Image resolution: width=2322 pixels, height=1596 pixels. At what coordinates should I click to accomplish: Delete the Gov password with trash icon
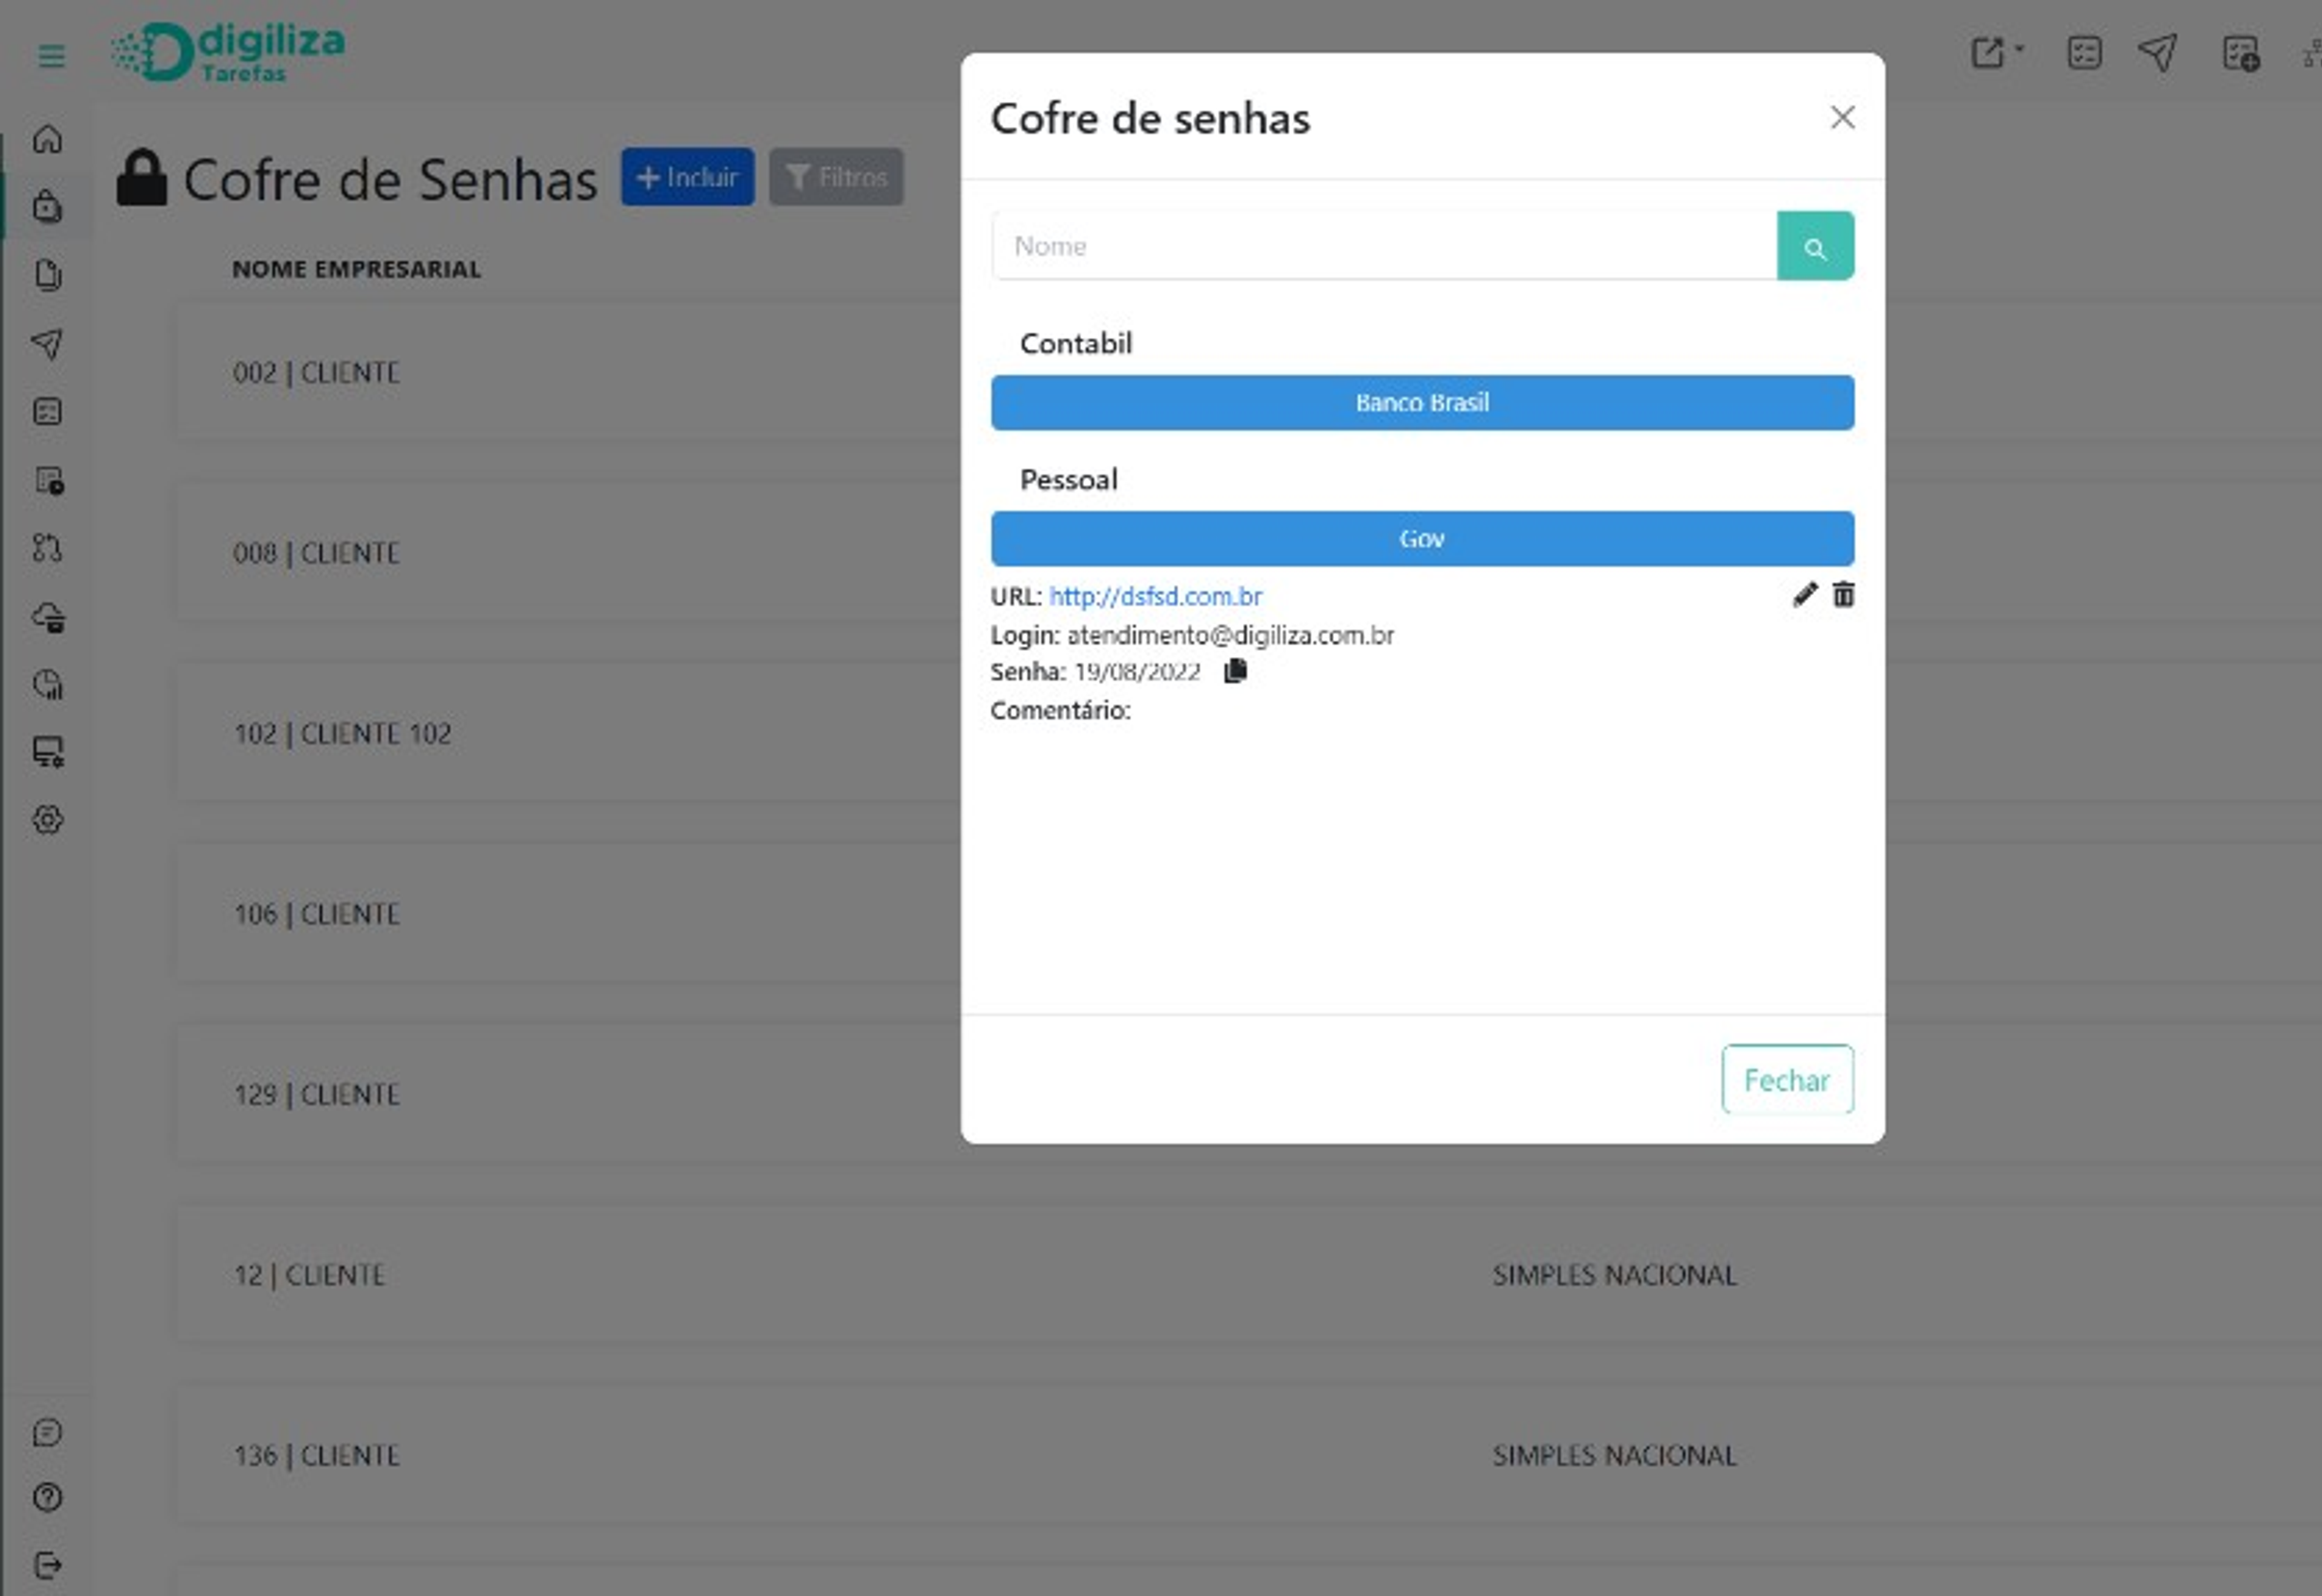tap(1843, 595)
